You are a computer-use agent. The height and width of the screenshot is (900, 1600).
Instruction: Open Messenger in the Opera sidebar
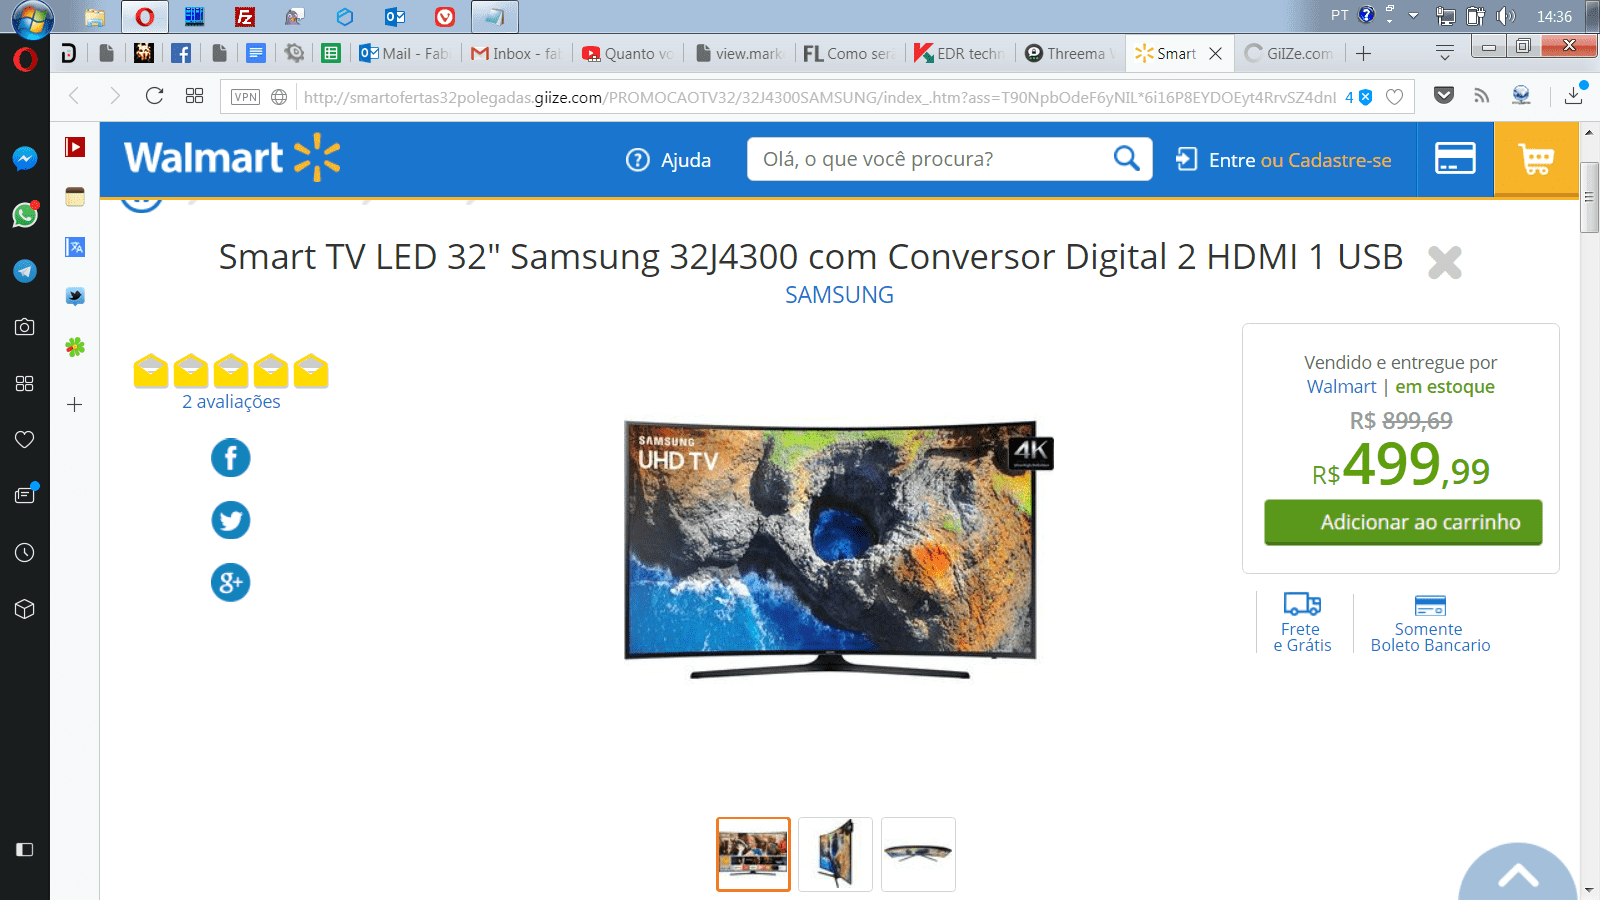[x=25, y=158]
